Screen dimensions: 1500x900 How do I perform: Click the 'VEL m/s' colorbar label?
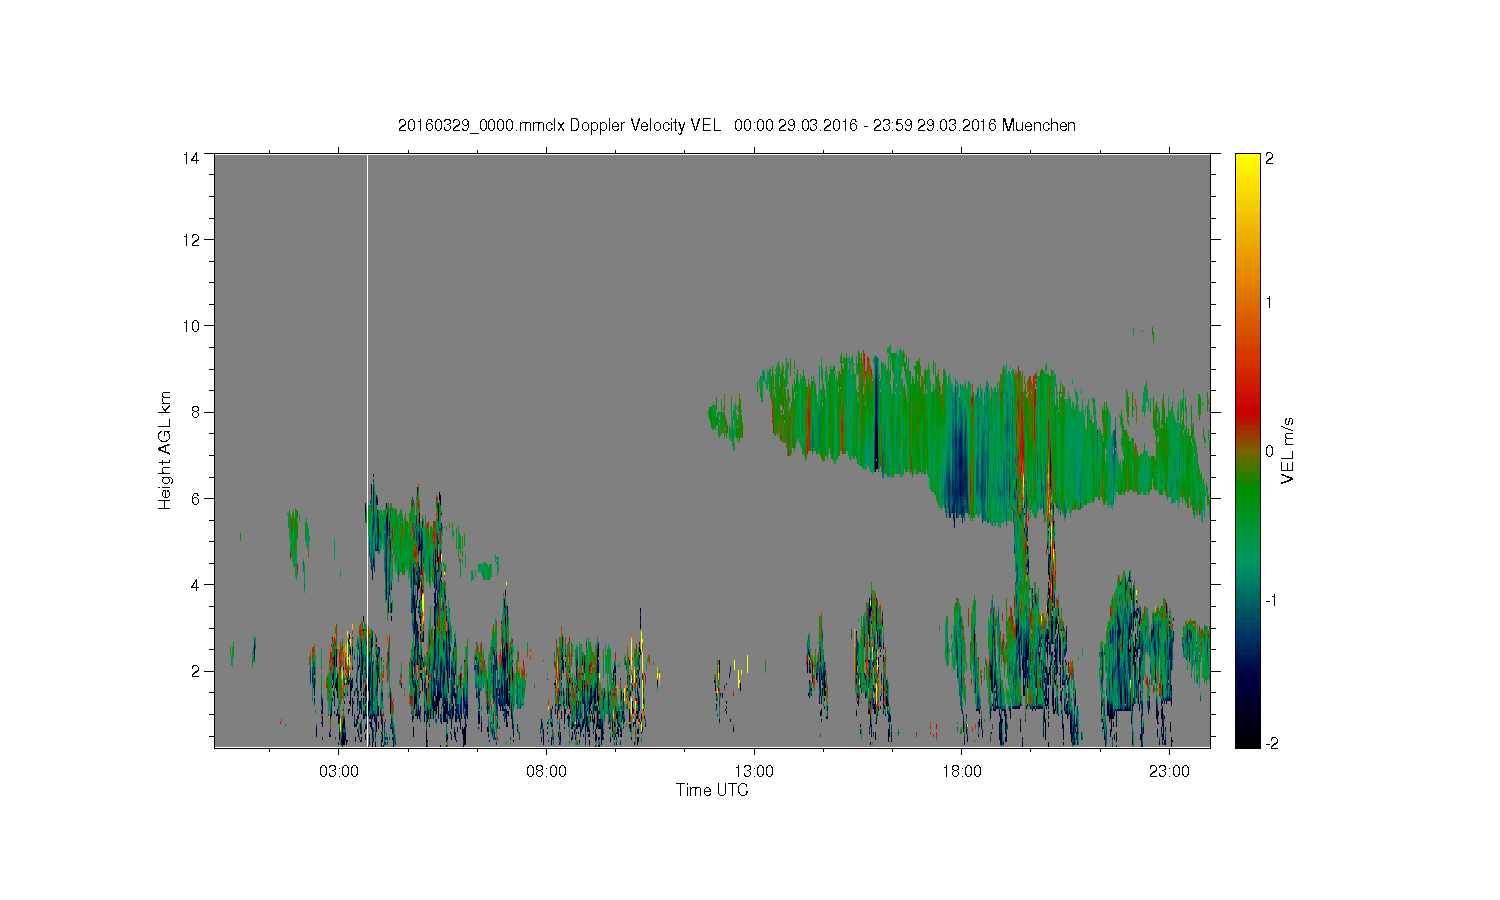click(x=1288, y=451)
